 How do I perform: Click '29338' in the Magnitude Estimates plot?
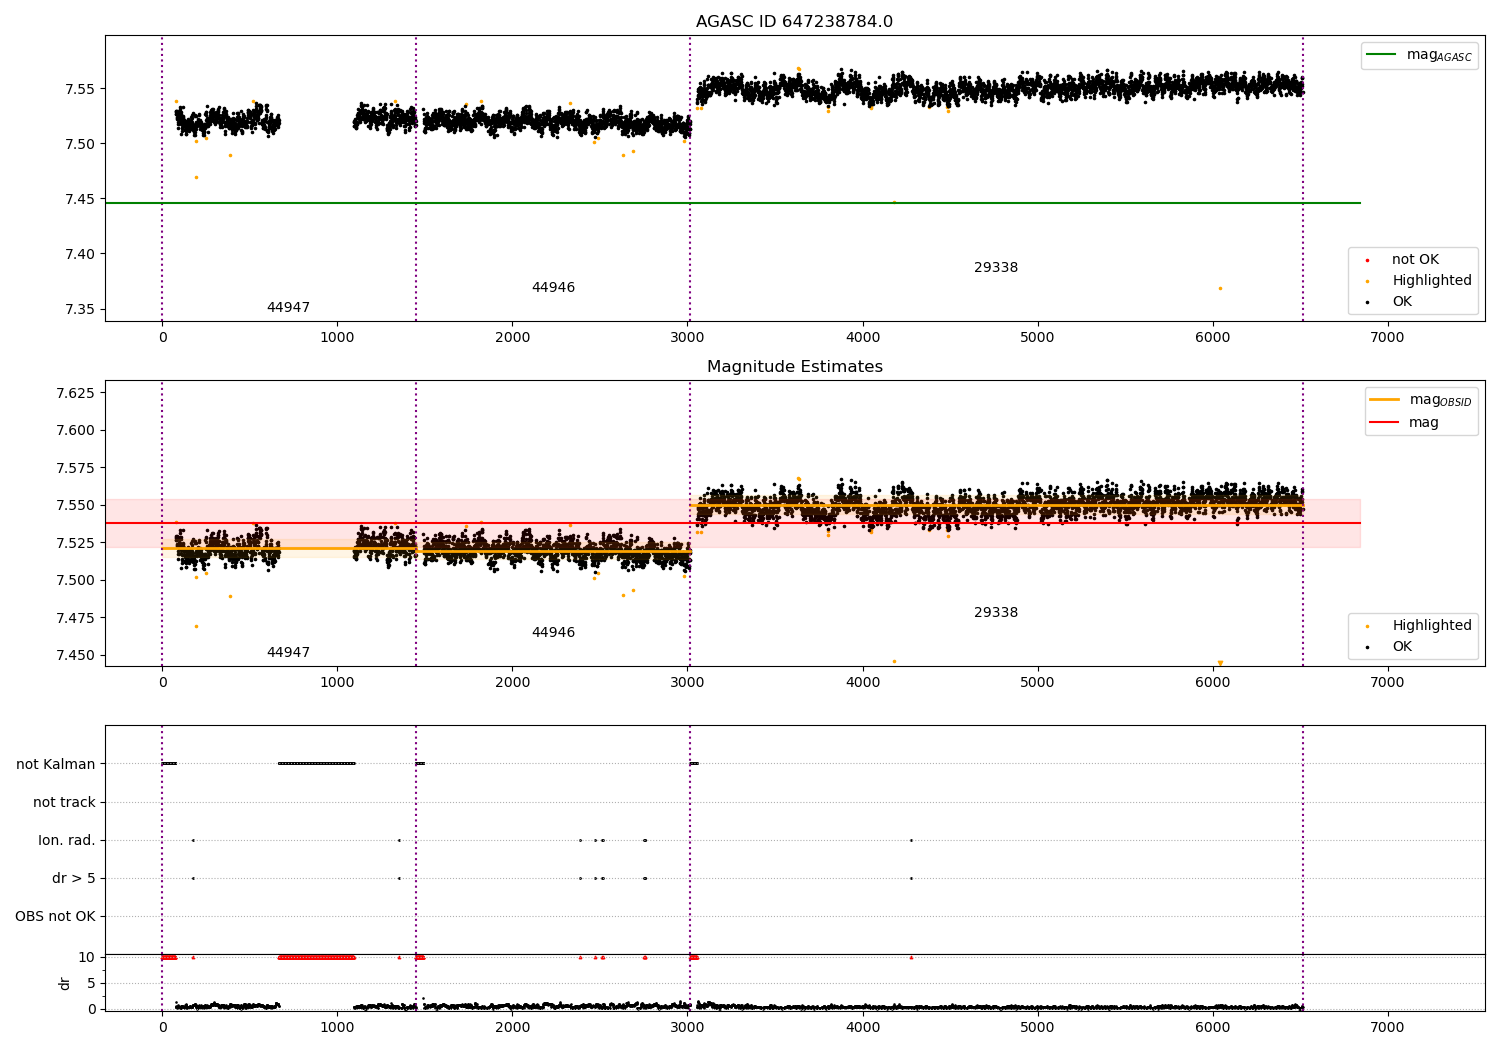click(x=996, y=613)
